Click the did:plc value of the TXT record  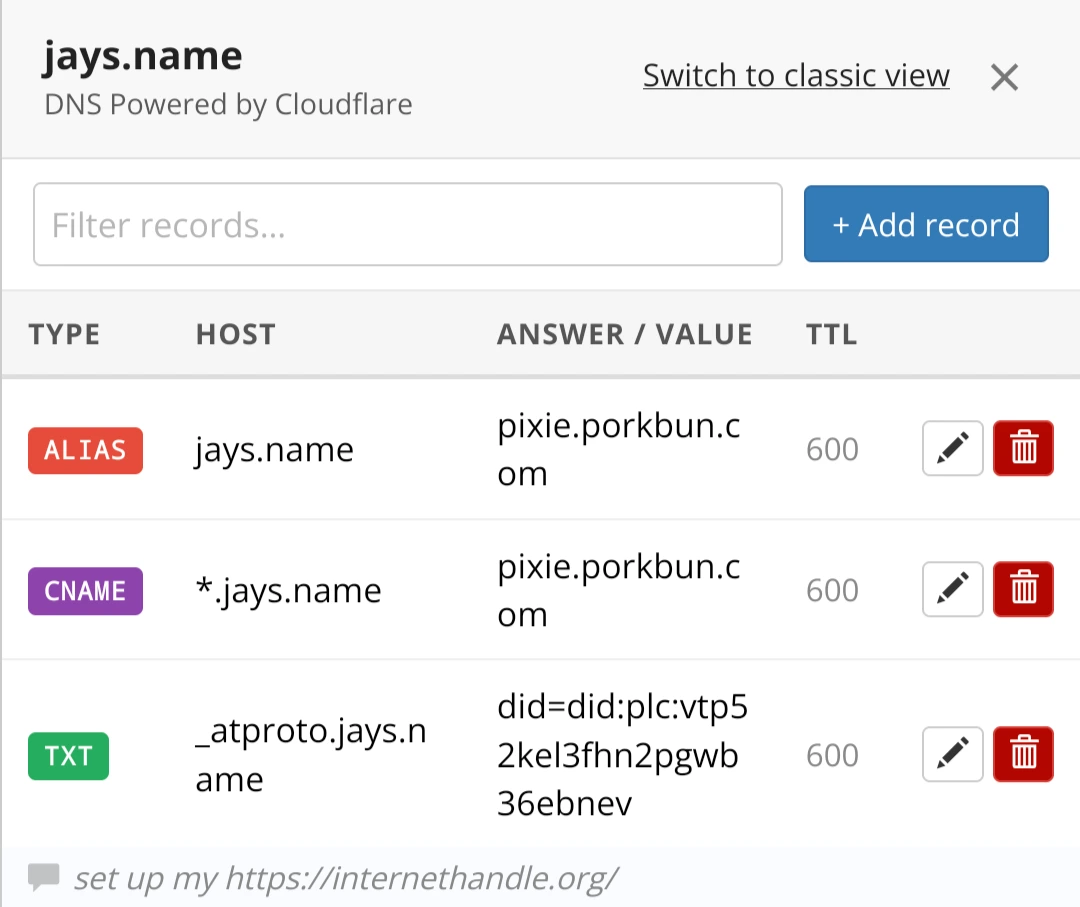622,755
